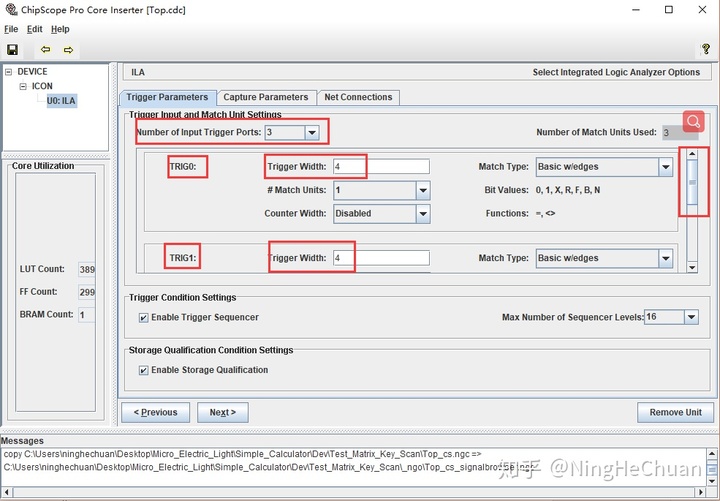Open TRIG0 Counter Width dropdown

click(x=423, y=214)
